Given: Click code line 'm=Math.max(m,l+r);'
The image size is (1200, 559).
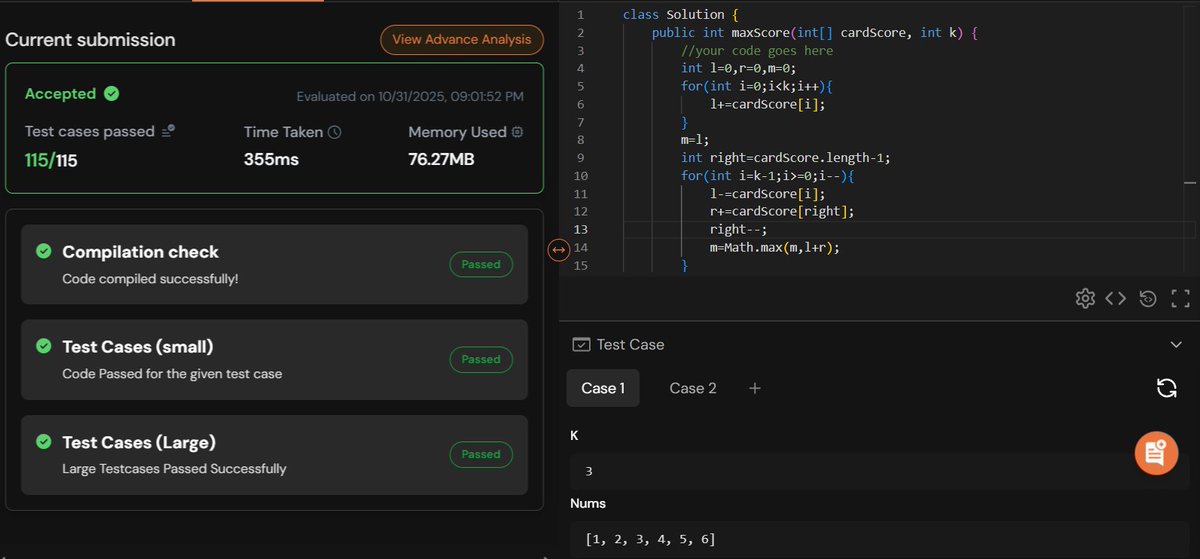Looking at the screenshot, I should (x=774, y=247).
